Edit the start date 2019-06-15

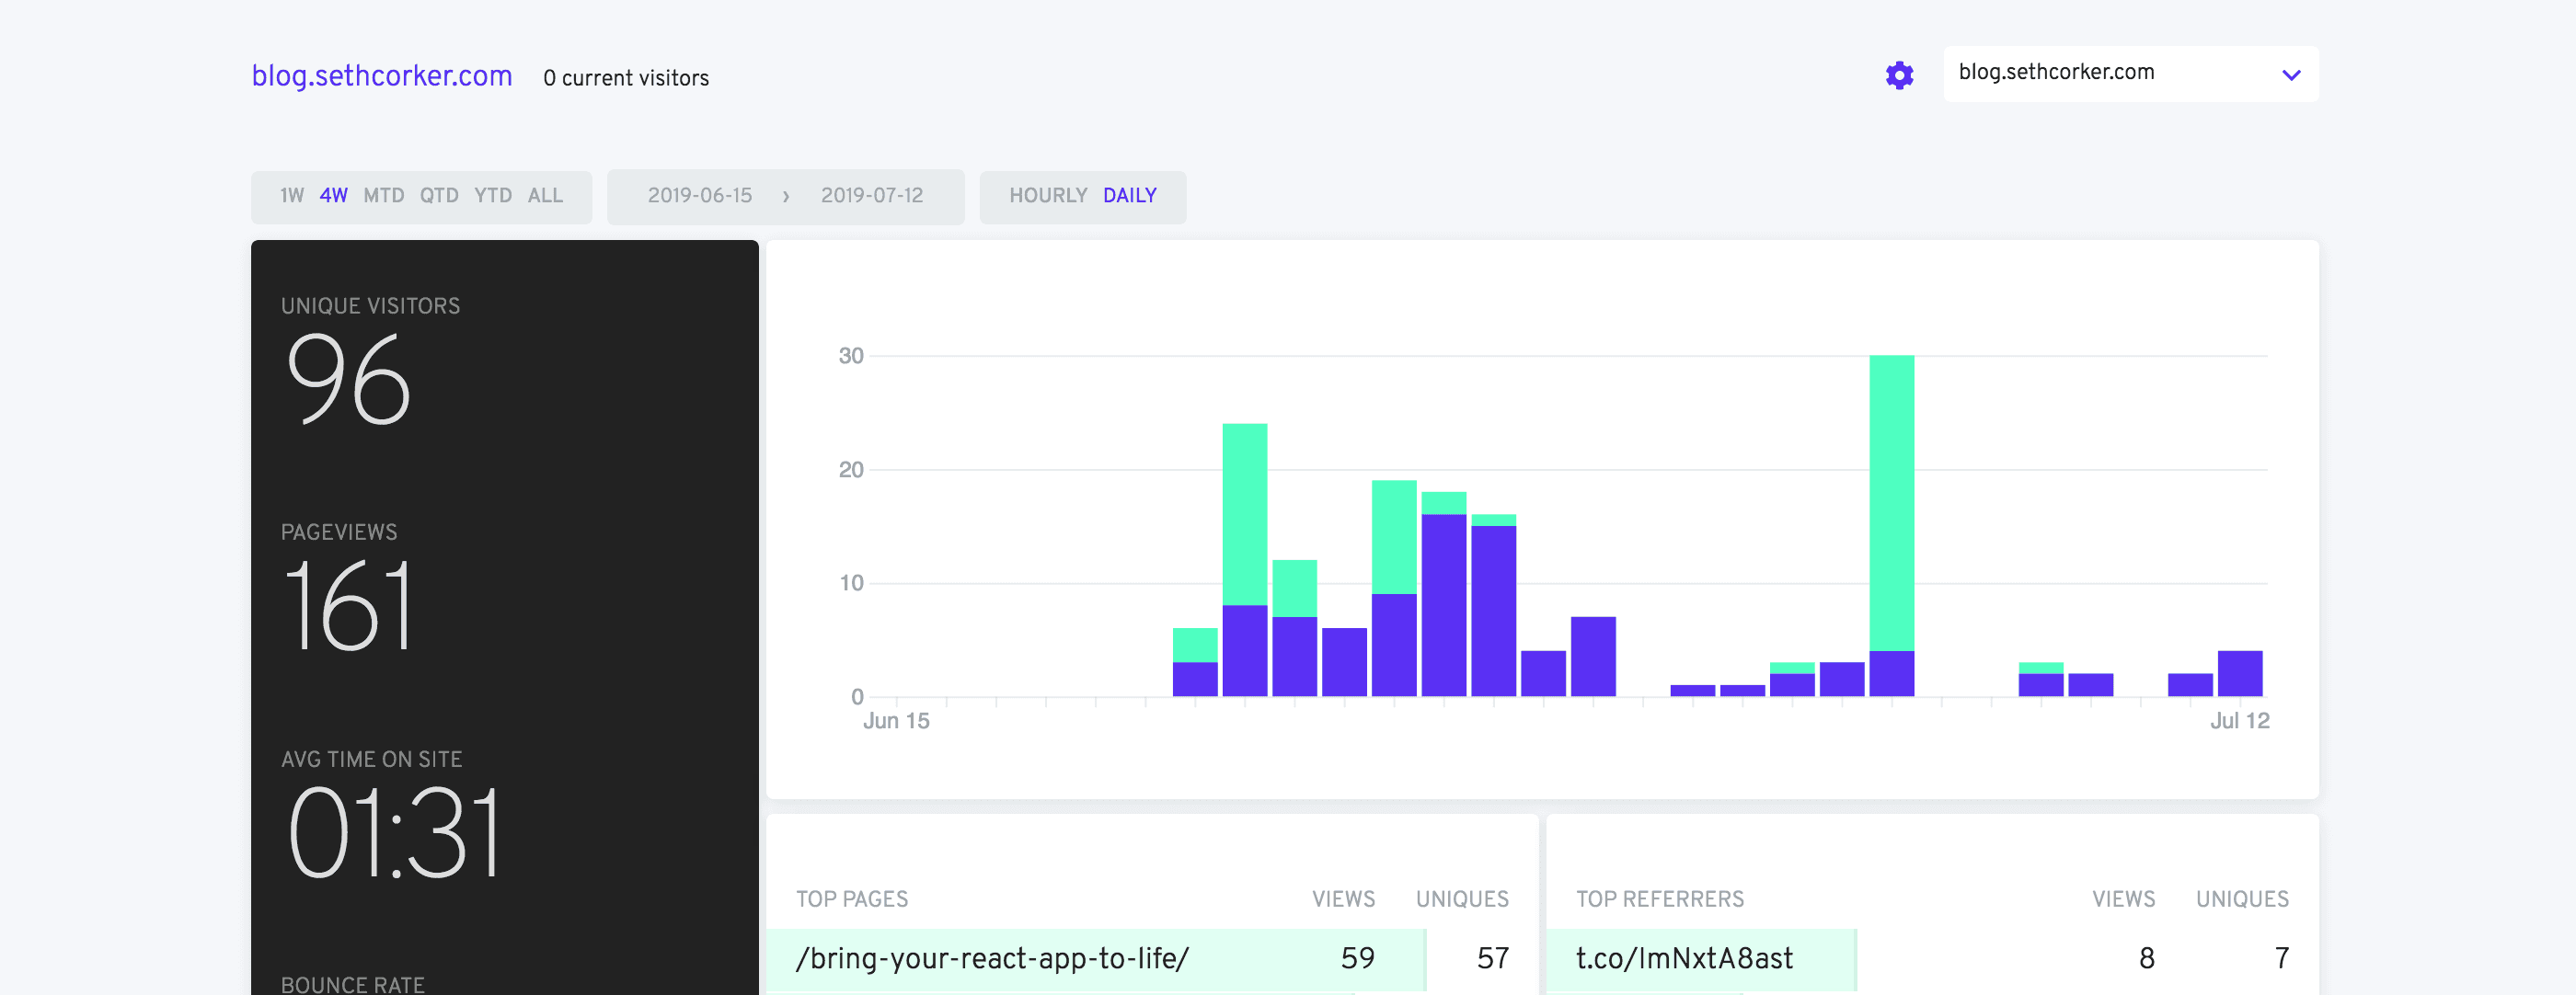pos(699,196)
